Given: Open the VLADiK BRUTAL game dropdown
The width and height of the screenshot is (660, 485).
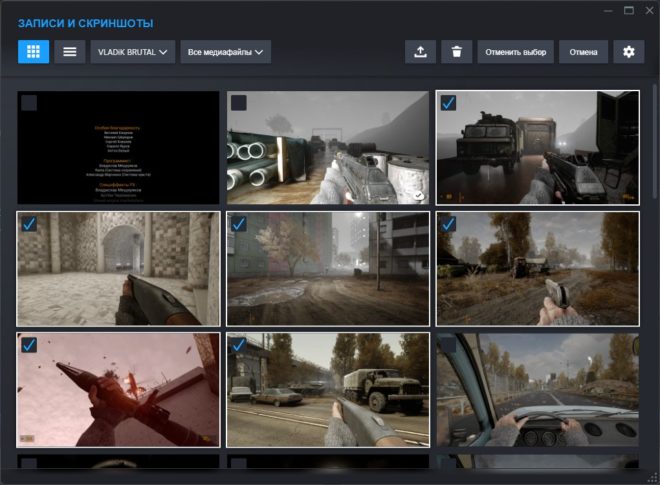Looking at the screenshot, I should coord(133,52).
